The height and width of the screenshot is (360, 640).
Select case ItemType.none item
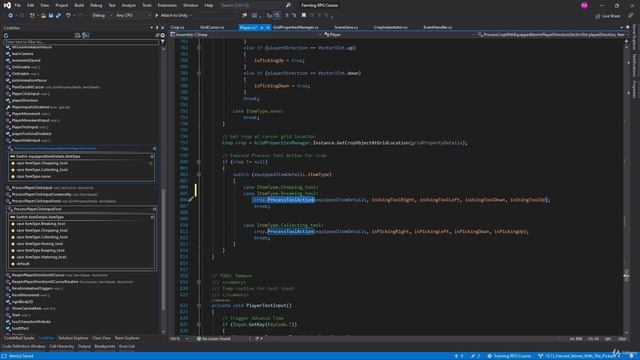(34, 176)
